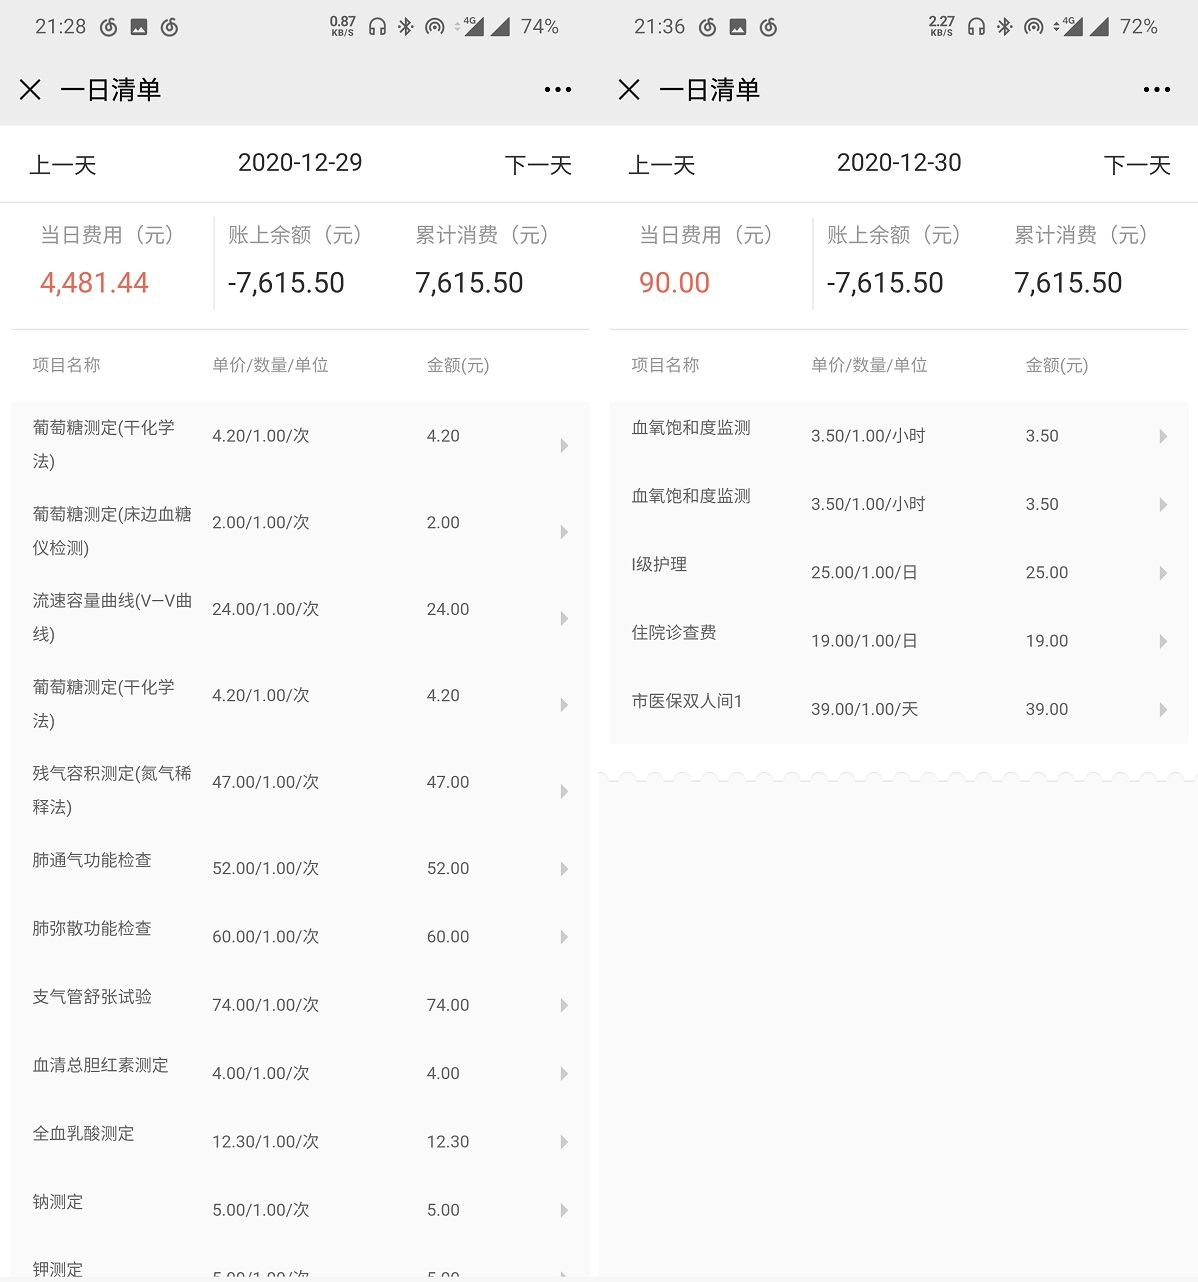Expand the 肺通气功能检查 row arrow

[x=564, y=869]
